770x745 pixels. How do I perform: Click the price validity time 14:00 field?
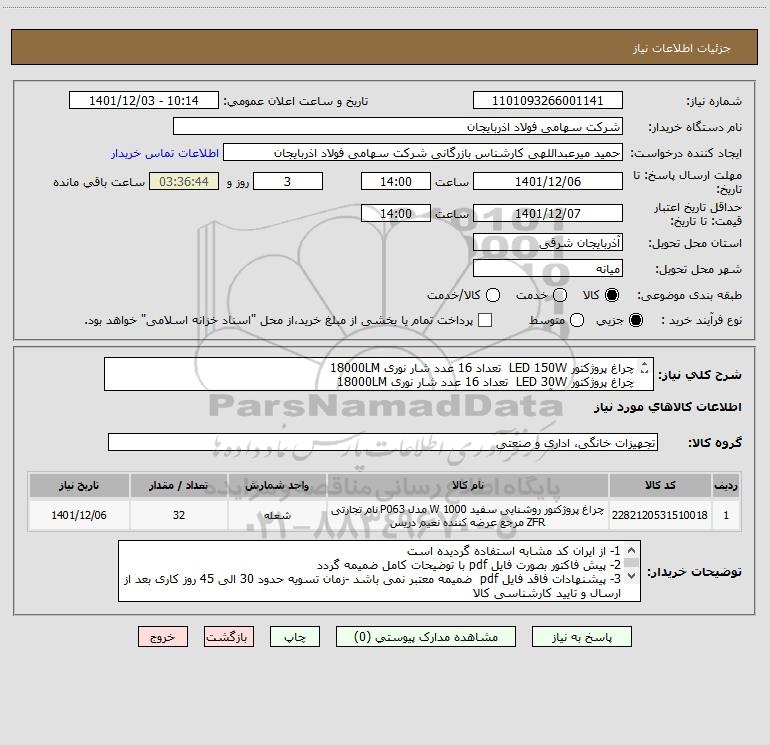coord(396,213)
